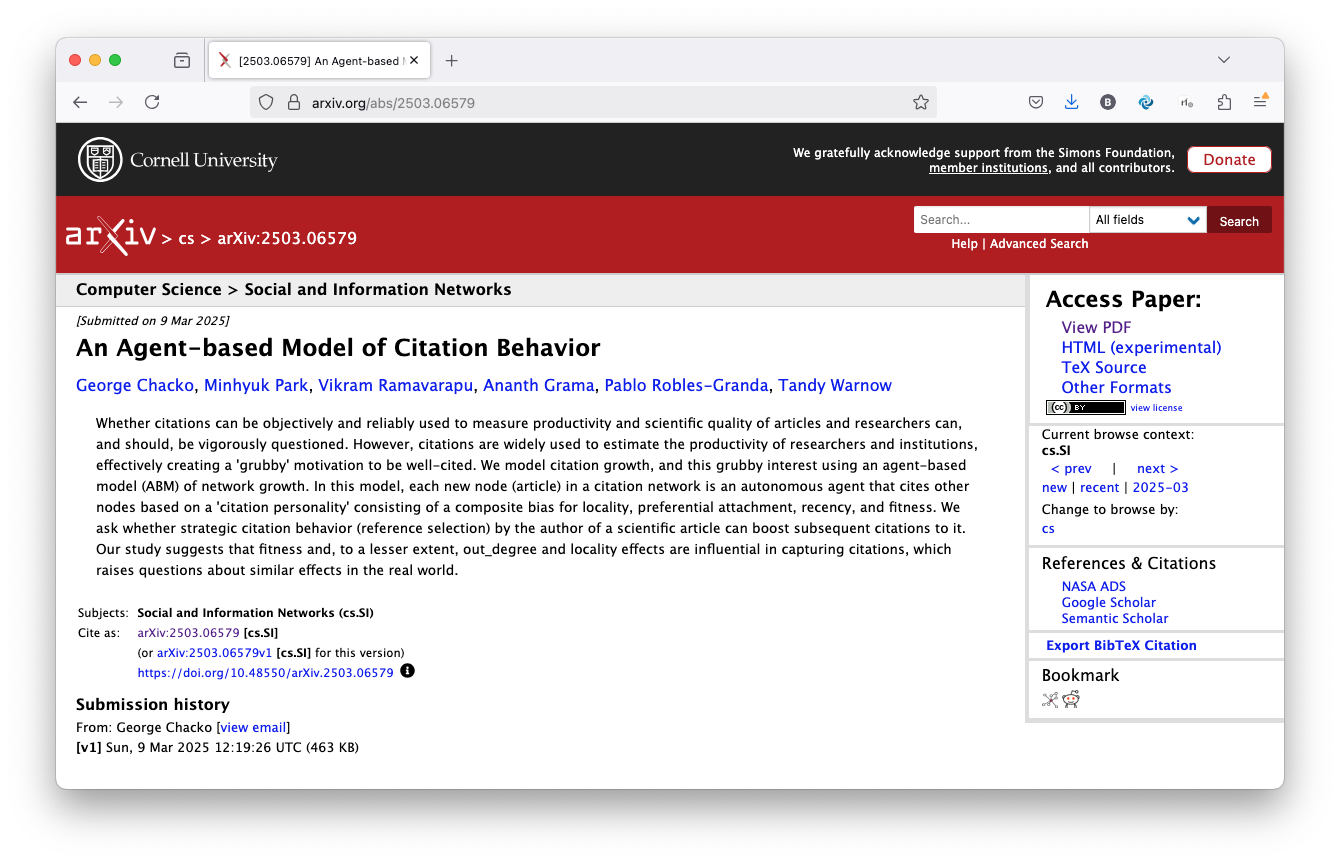Close the arXiv 2503.06579 tab
Viewport: 1340px width, 863px height.
pyautogui.click(x=414, y=60)
